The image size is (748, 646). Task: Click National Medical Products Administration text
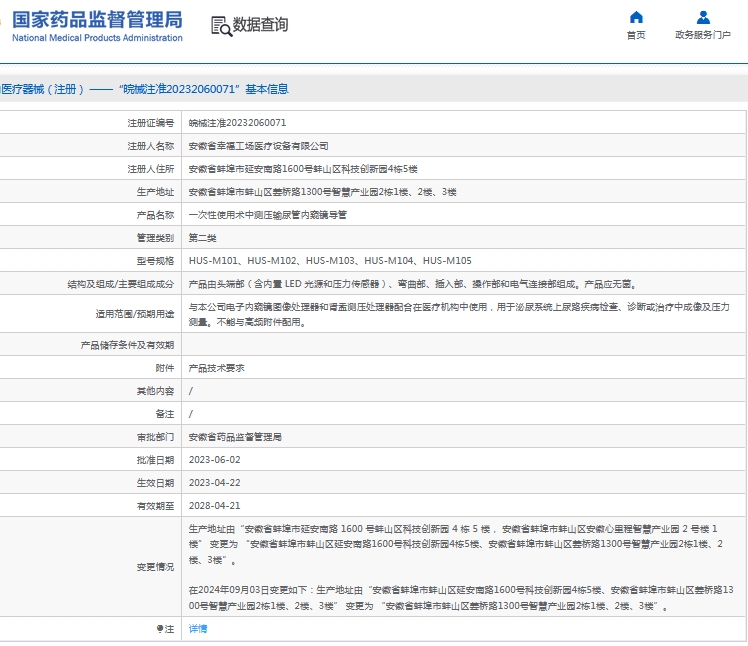click(x=97, y=38)
